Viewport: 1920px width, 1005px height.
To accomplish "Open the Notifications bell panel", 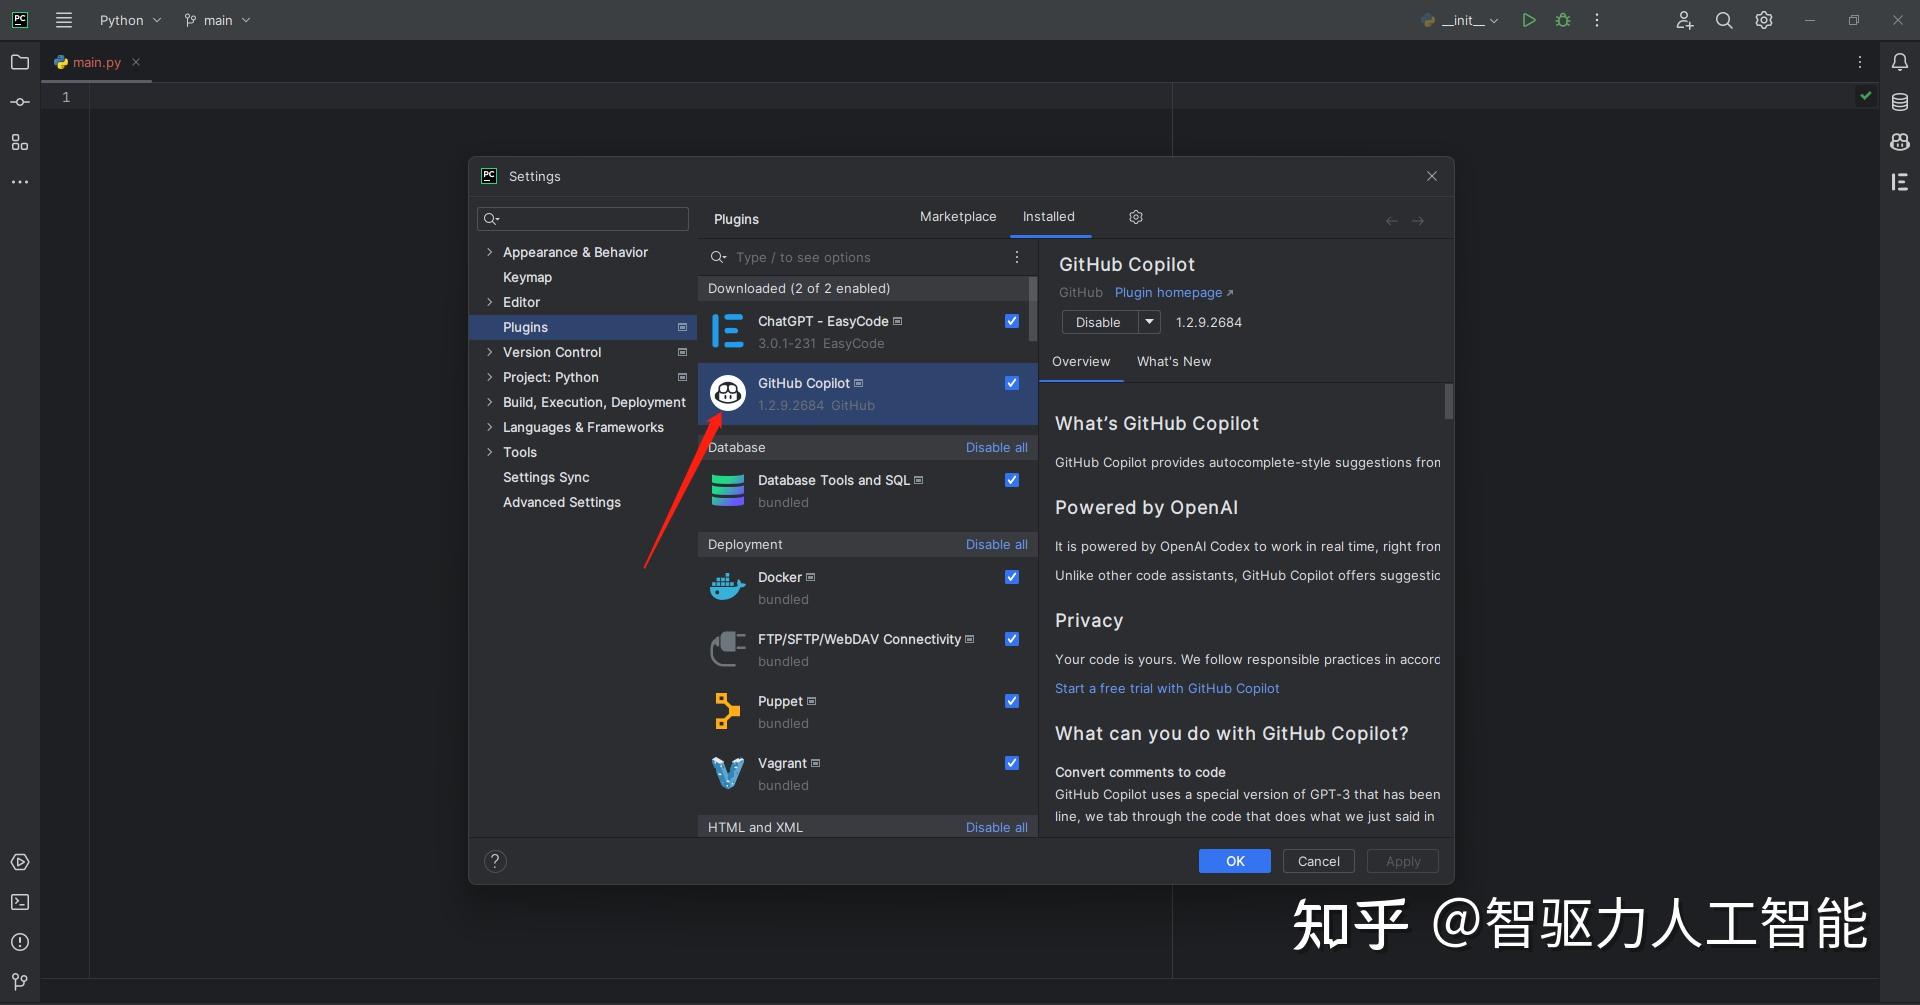I will click(x=1899, y=61).
